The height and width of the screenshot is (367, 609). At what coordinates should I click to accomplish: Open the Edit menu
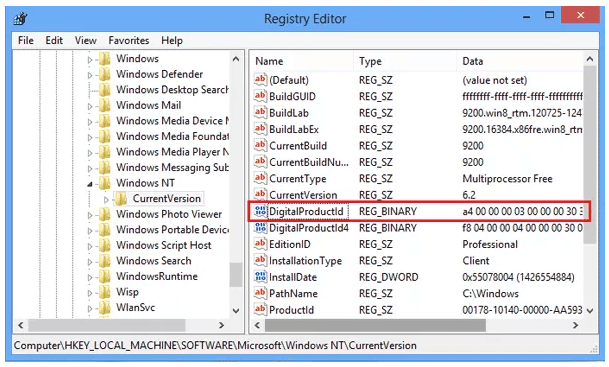[x=54, y=40]
